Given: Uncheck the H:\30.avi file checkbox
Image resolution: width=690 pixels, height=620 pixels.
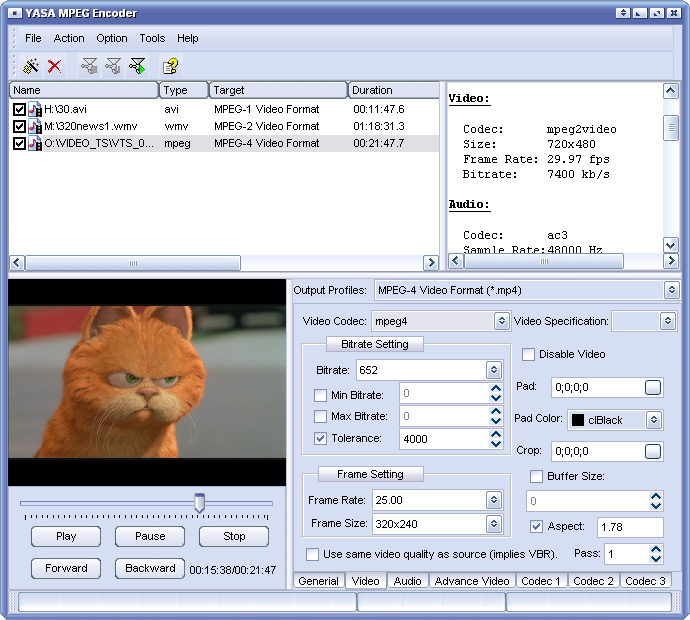Looking at the screenshot, I should (19, 109).
